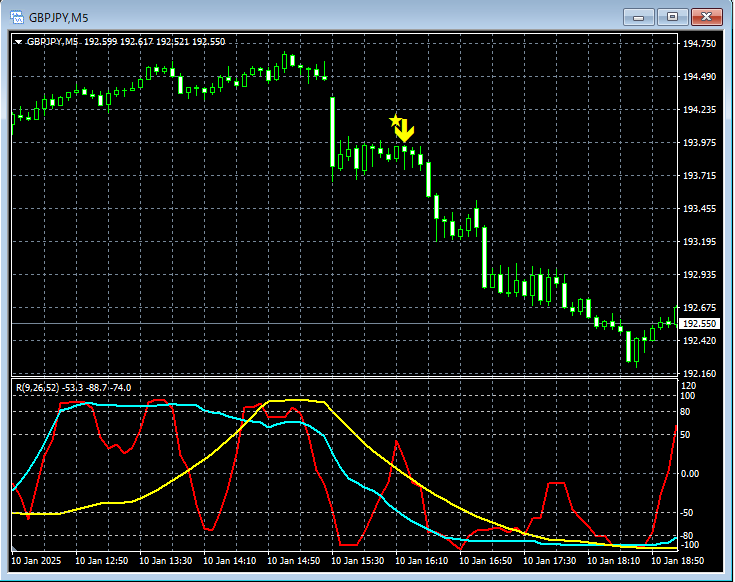735x582 pixels.
Task: Close the GBPJPY,M5 chart window
Action: [706, 16]
